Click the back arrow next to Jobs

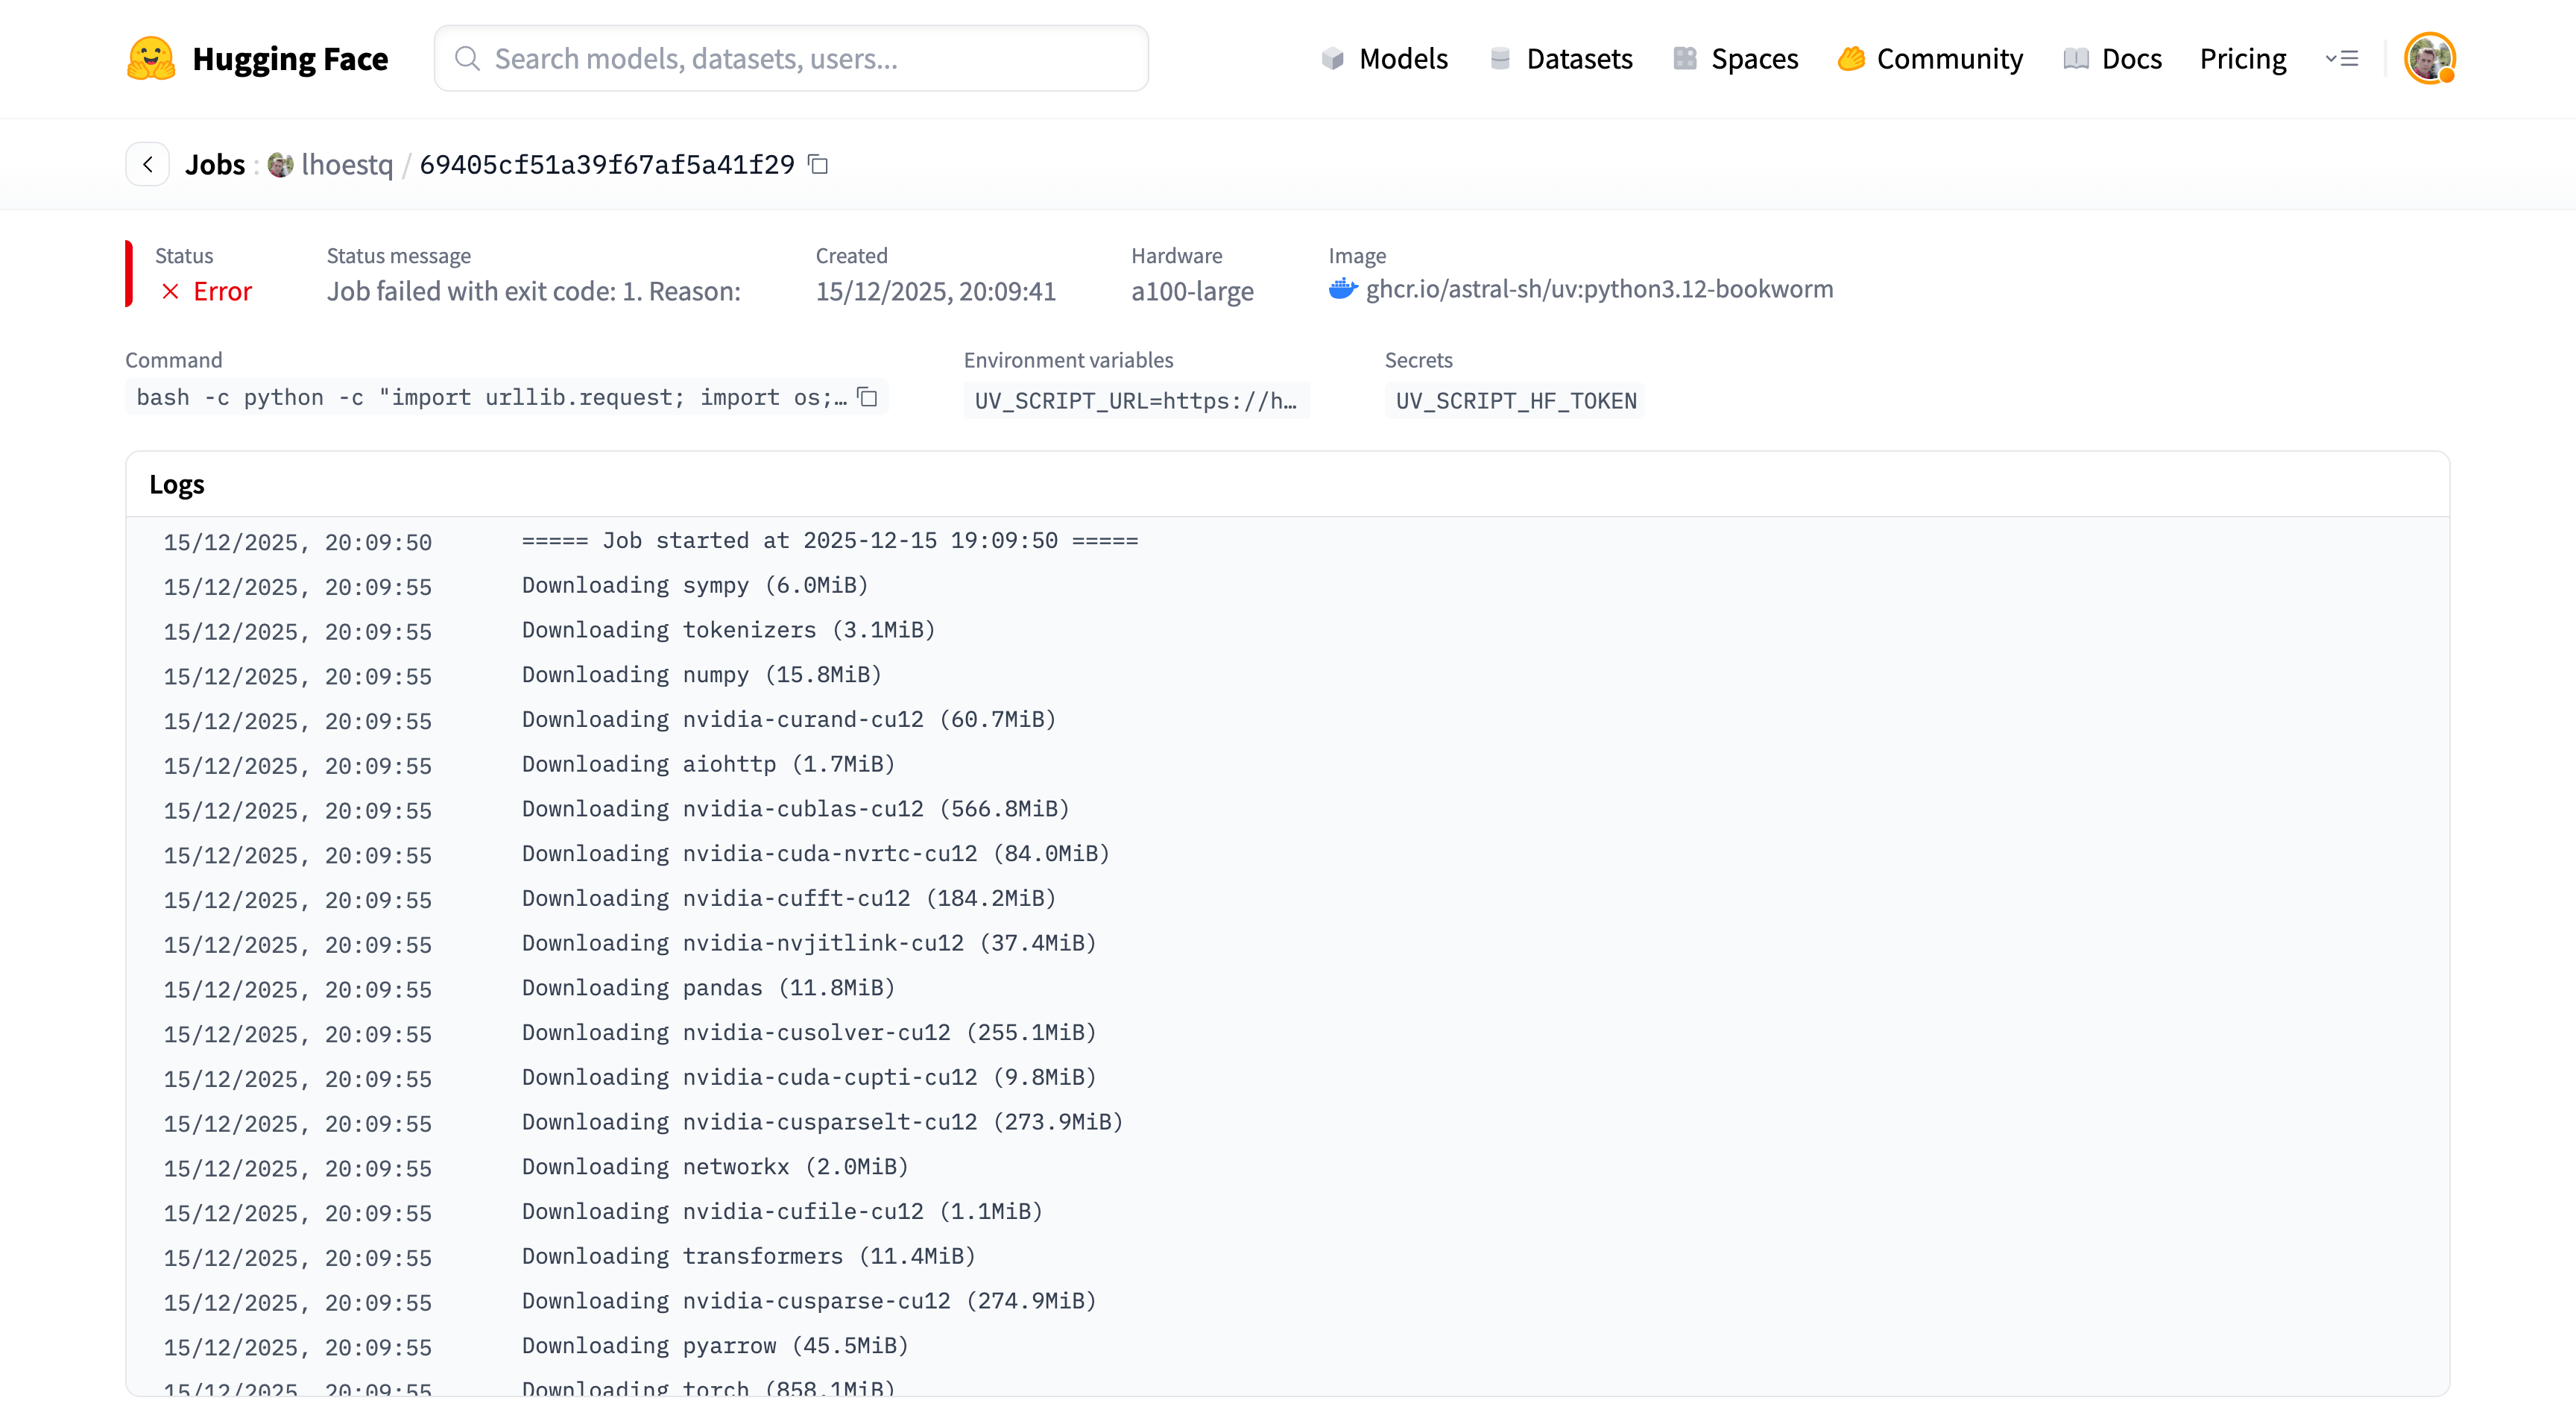pyautogui.click(x=148, y=164)
